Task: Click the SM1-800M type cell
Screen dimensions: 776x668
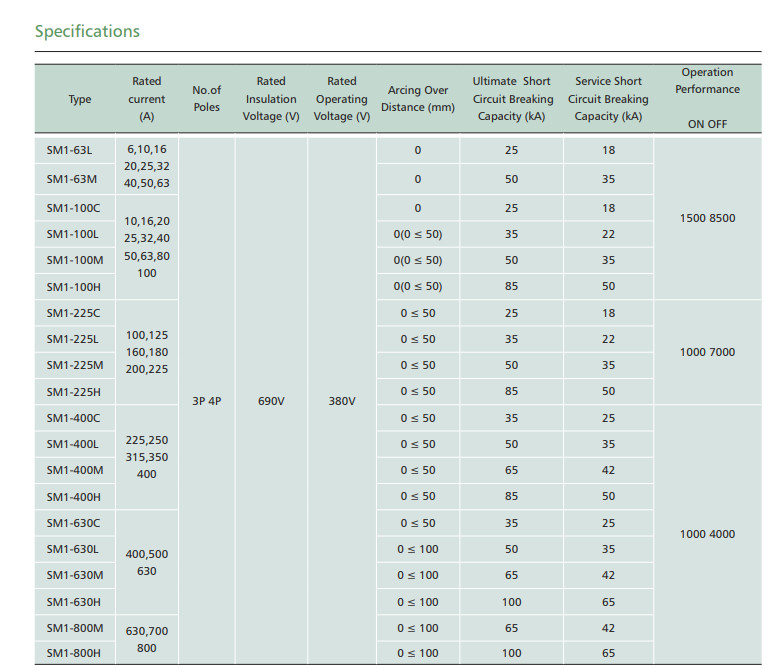Action: [x=75, y=628]
